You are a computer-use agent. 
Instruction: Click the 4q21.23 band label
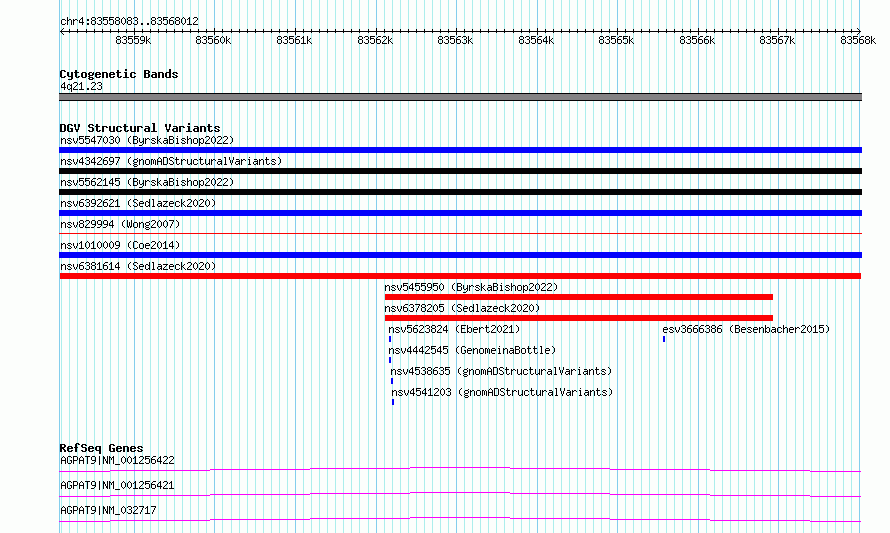click(81, 86)
